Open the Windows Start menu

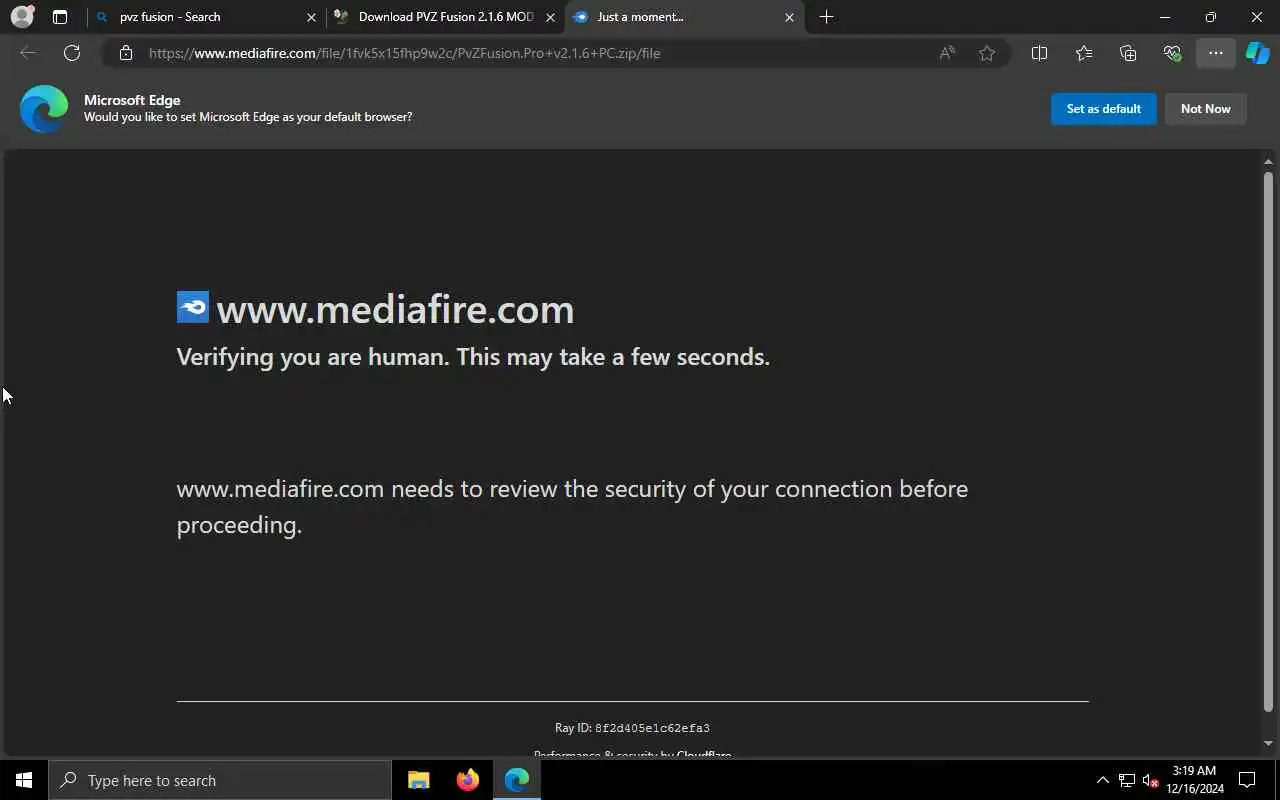pyautogui.click(x=24, y=780)
